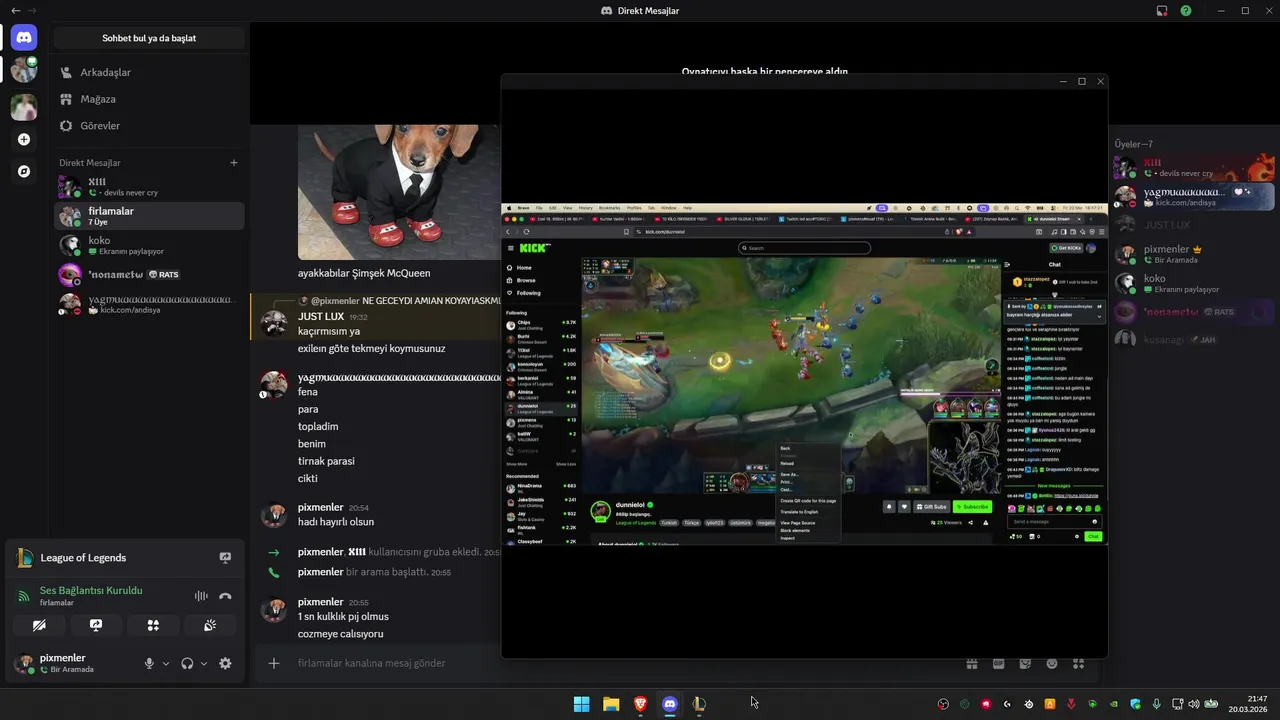Open Discord Direct Messages home icon
Image resolution: width=1280 pixels, height=720 pixels.
[24, 38]
